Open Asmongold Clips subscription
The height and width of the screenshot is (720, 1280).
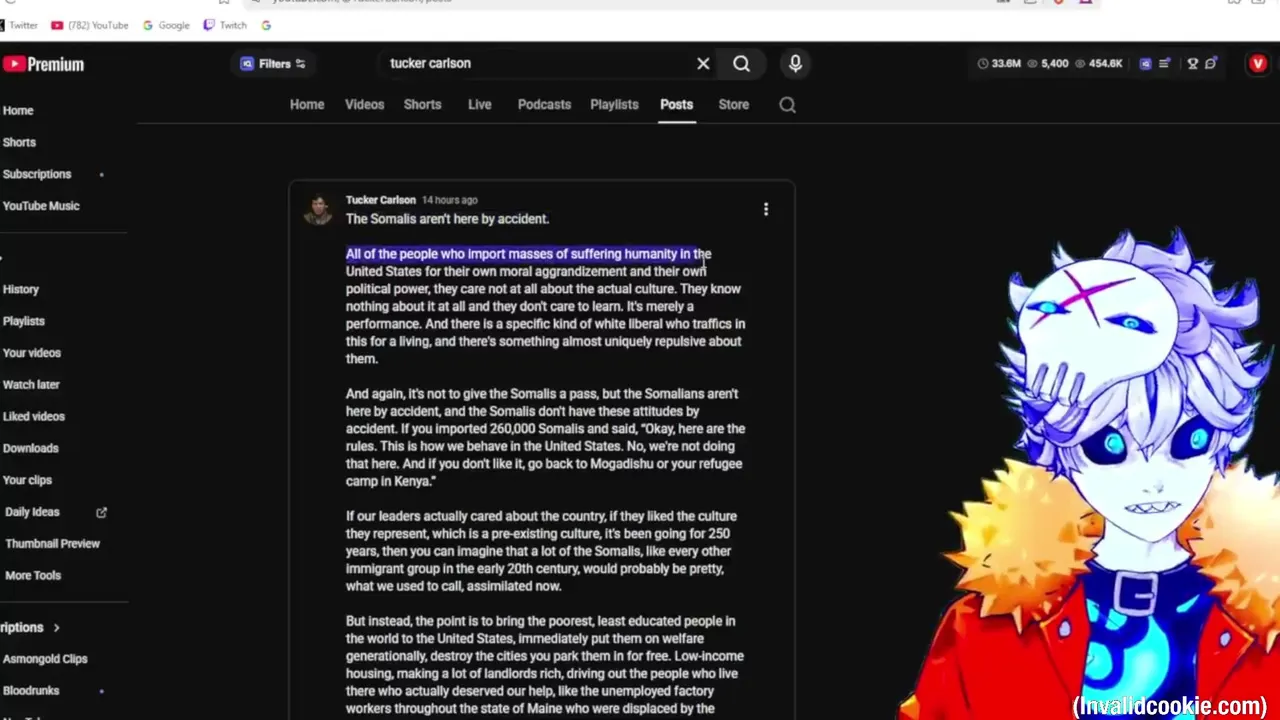click(x=45, y=659)
